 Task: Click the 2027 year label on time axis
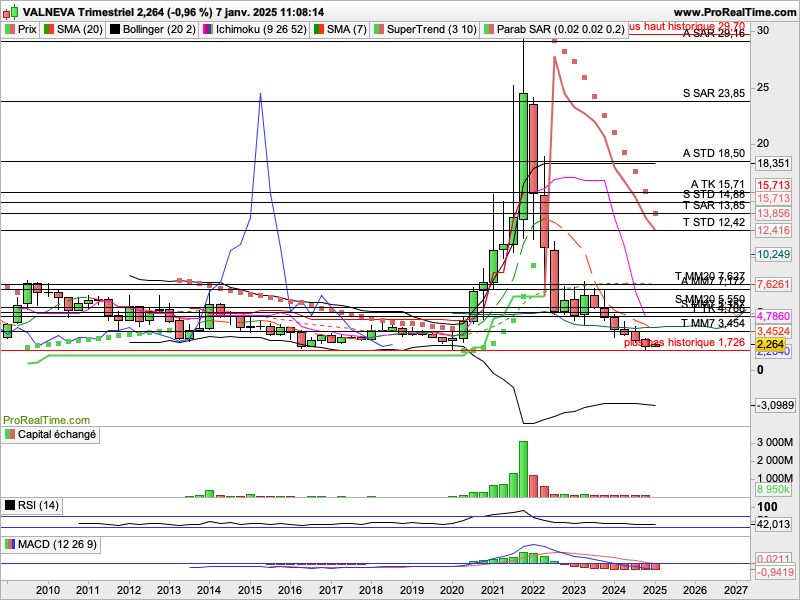(735, 590)
